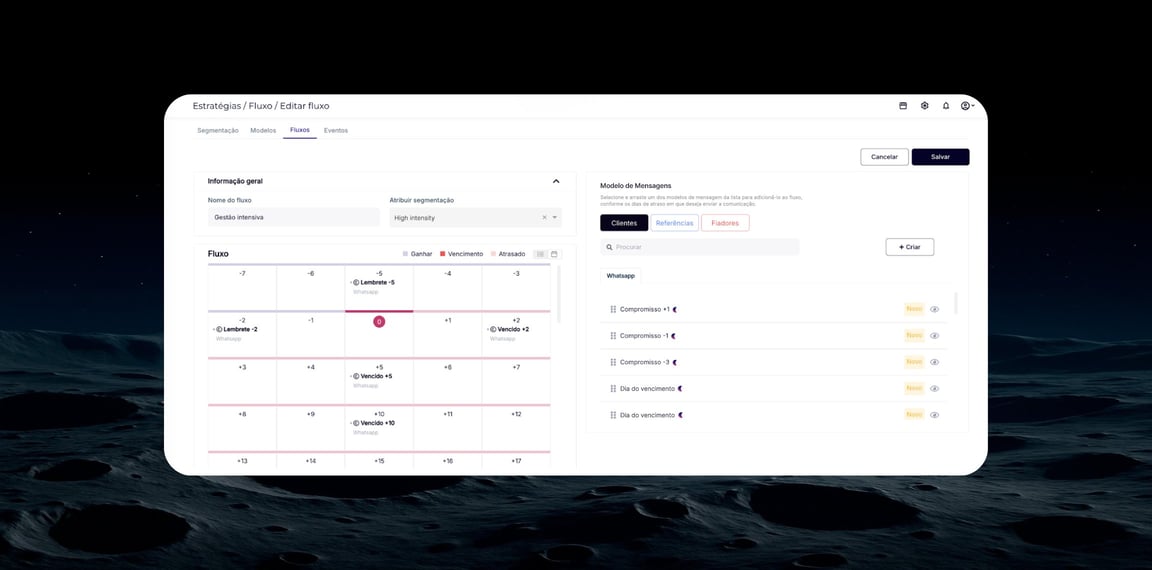Open the notifications bell icon

pyautogui.click(x=946, y=106)
